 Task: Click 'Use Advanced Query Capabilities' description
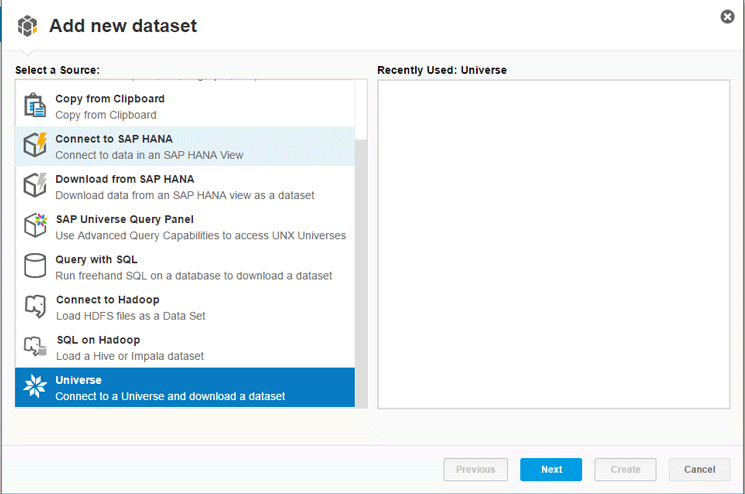201,236
